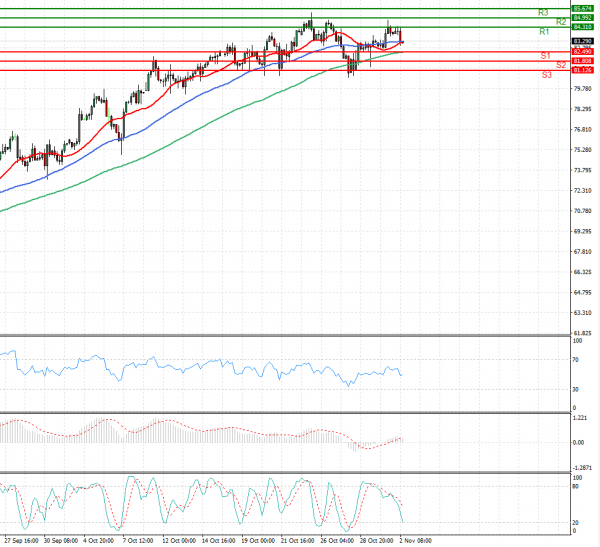Select the green 84.310 price tag

582,27
